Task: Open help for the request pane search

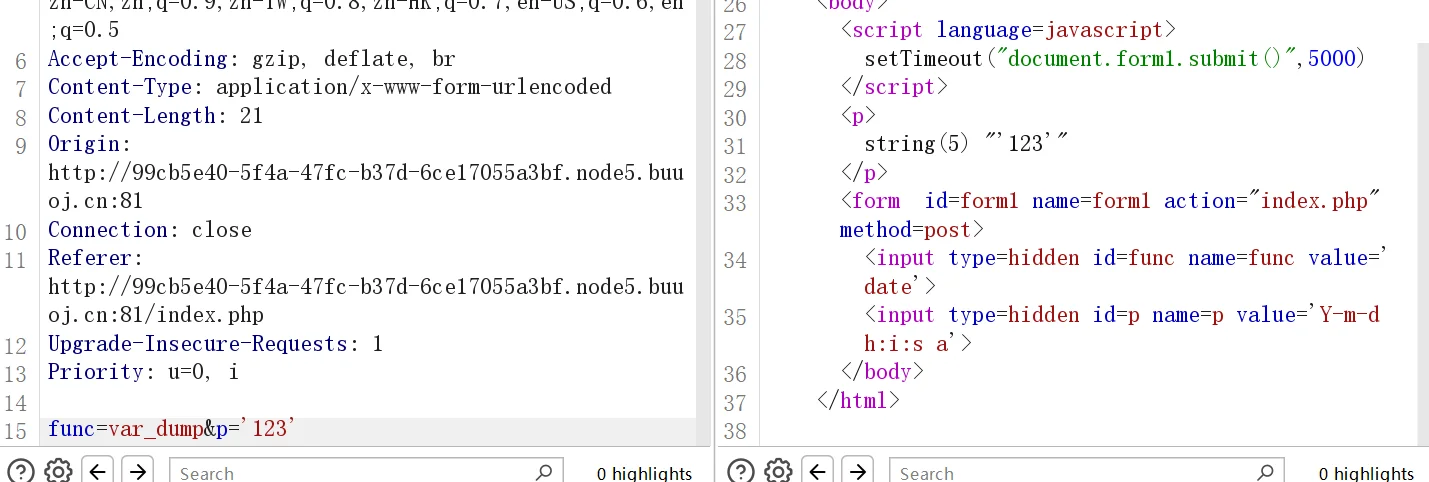Action: 21,471
